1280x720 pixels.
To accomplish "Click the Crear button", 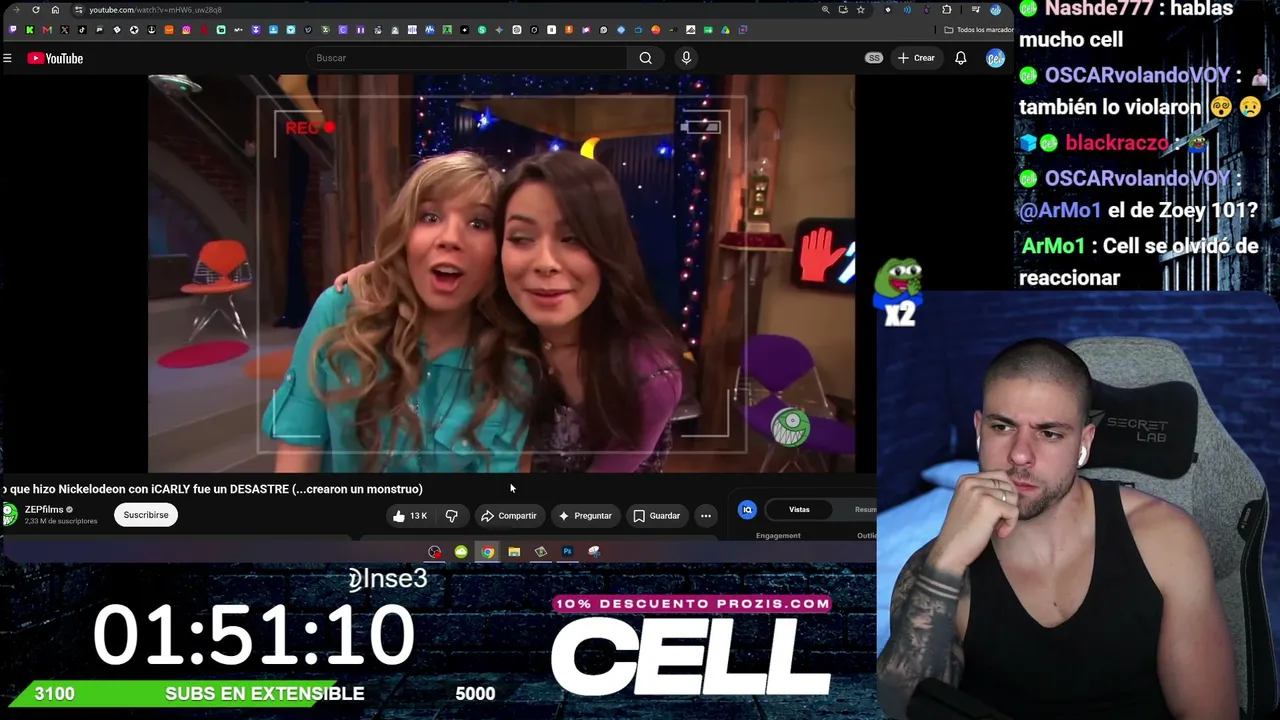I will click(916, 58).
